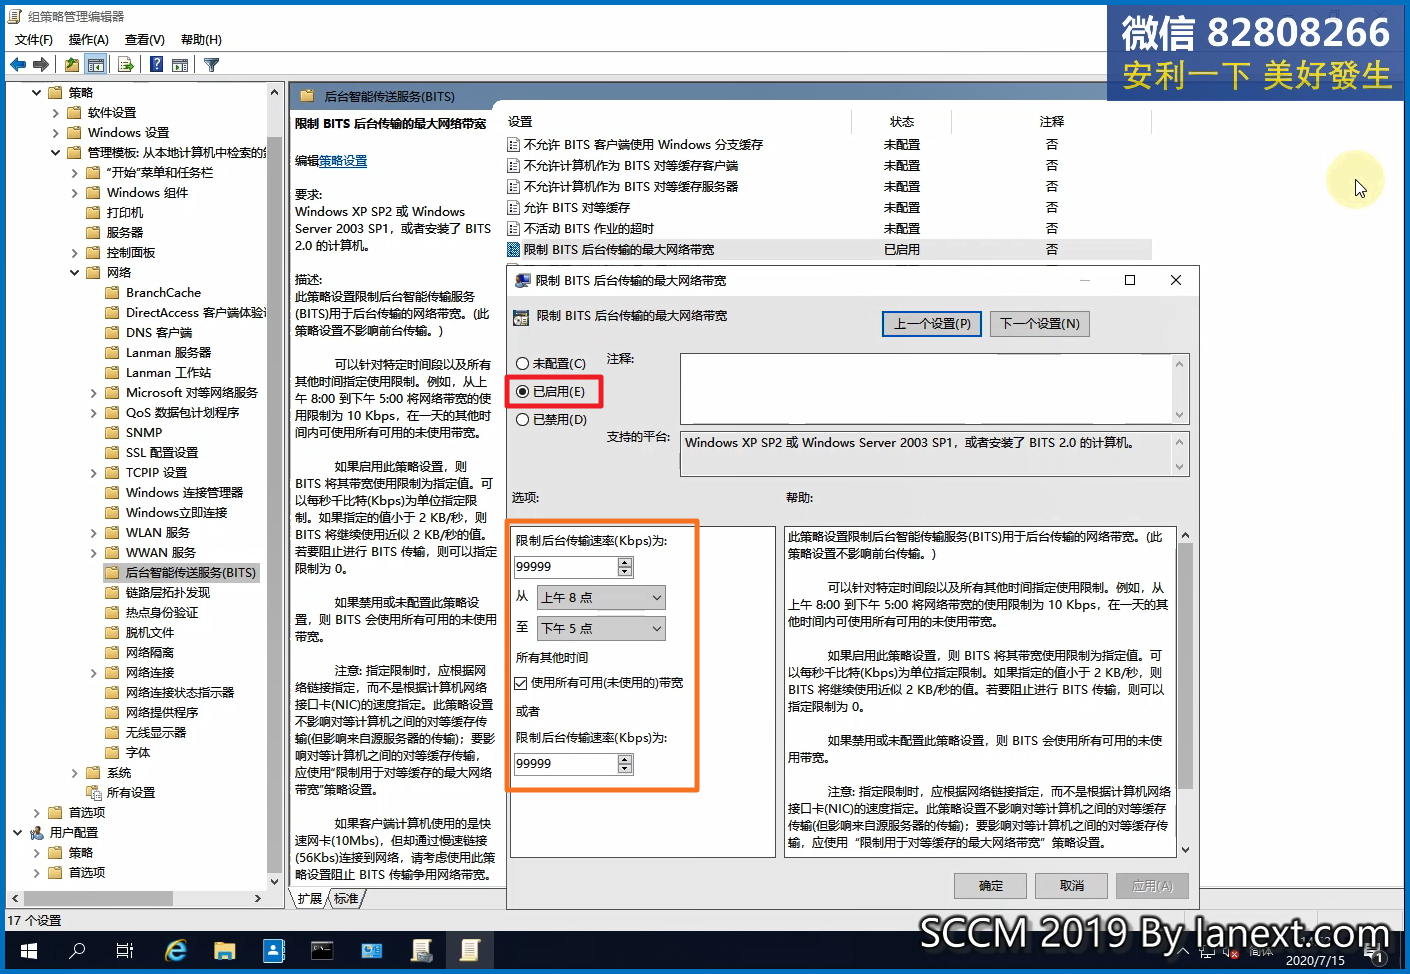The image size is (1410, 974).
Task: Click the 下一个设置(N) button
Action: coord(1040,324)
